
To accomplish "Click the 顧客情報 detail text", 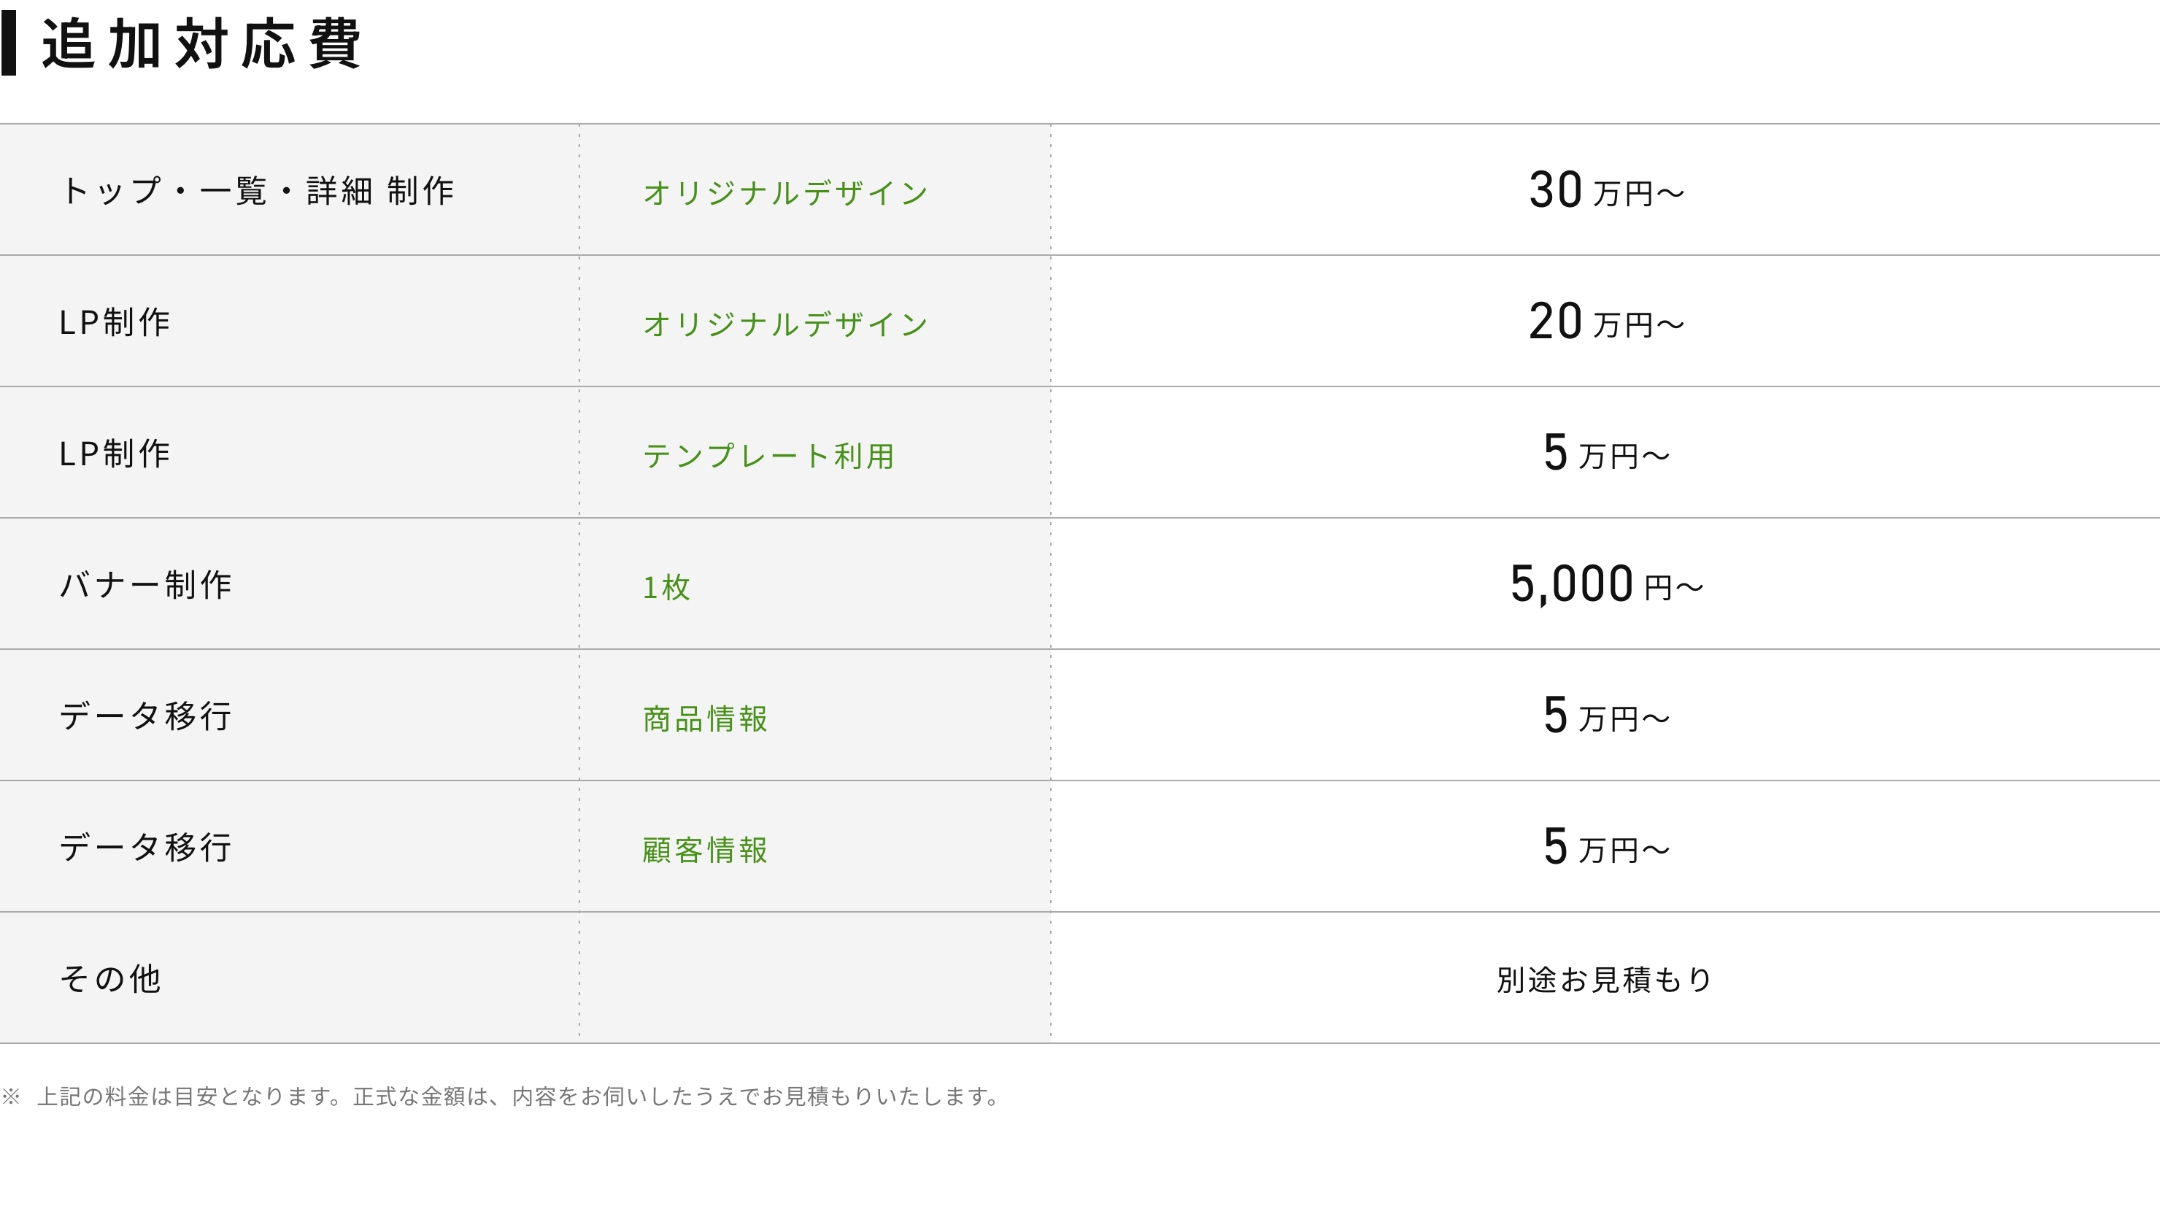I will tap(705, 850).
